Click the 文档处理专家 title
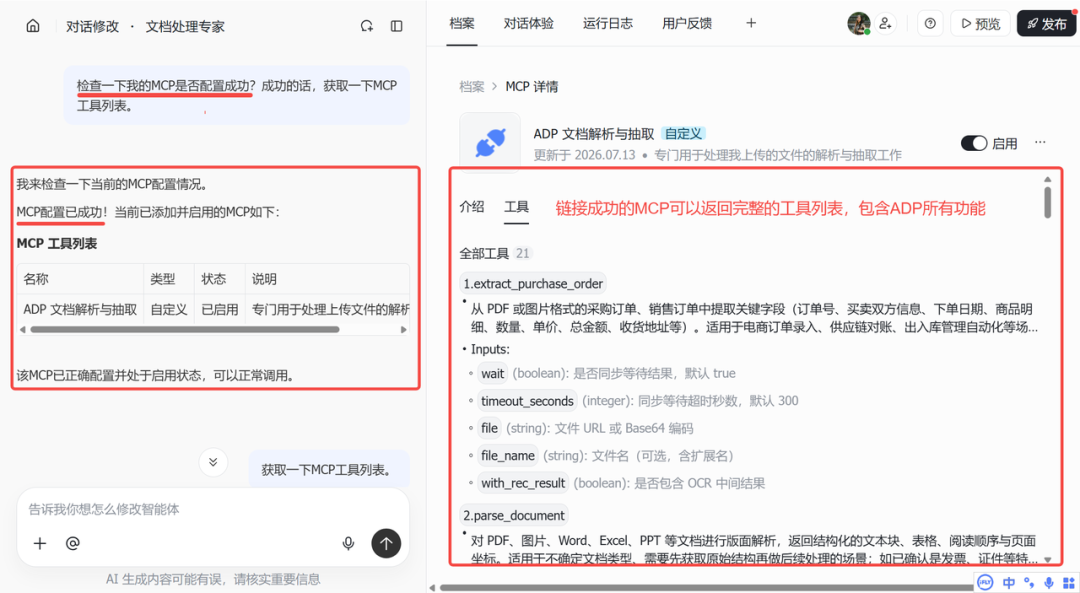The height and width of the screenshot is (593, 1080). [185, 27]
